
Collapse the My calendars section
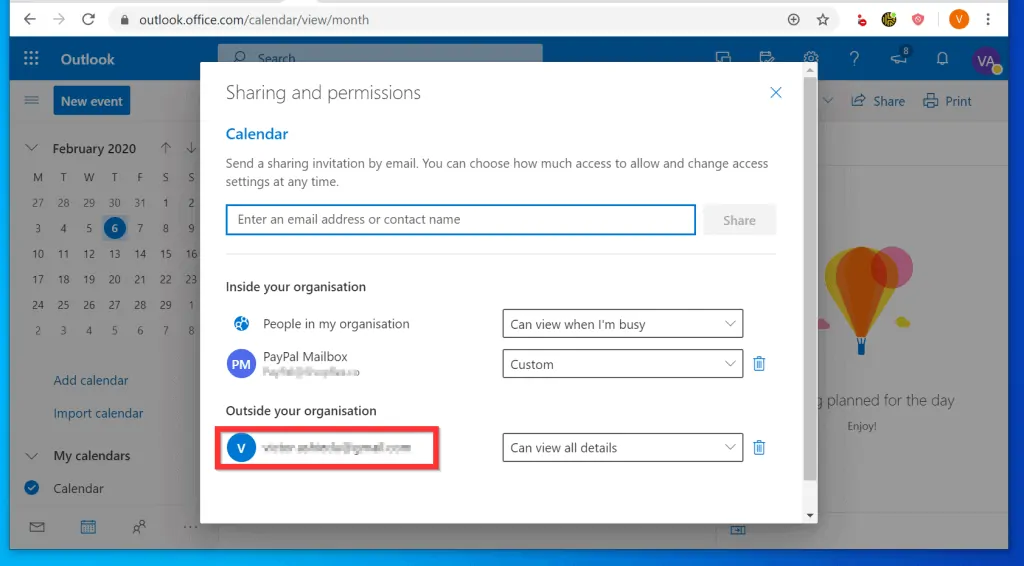pos(32,455)
